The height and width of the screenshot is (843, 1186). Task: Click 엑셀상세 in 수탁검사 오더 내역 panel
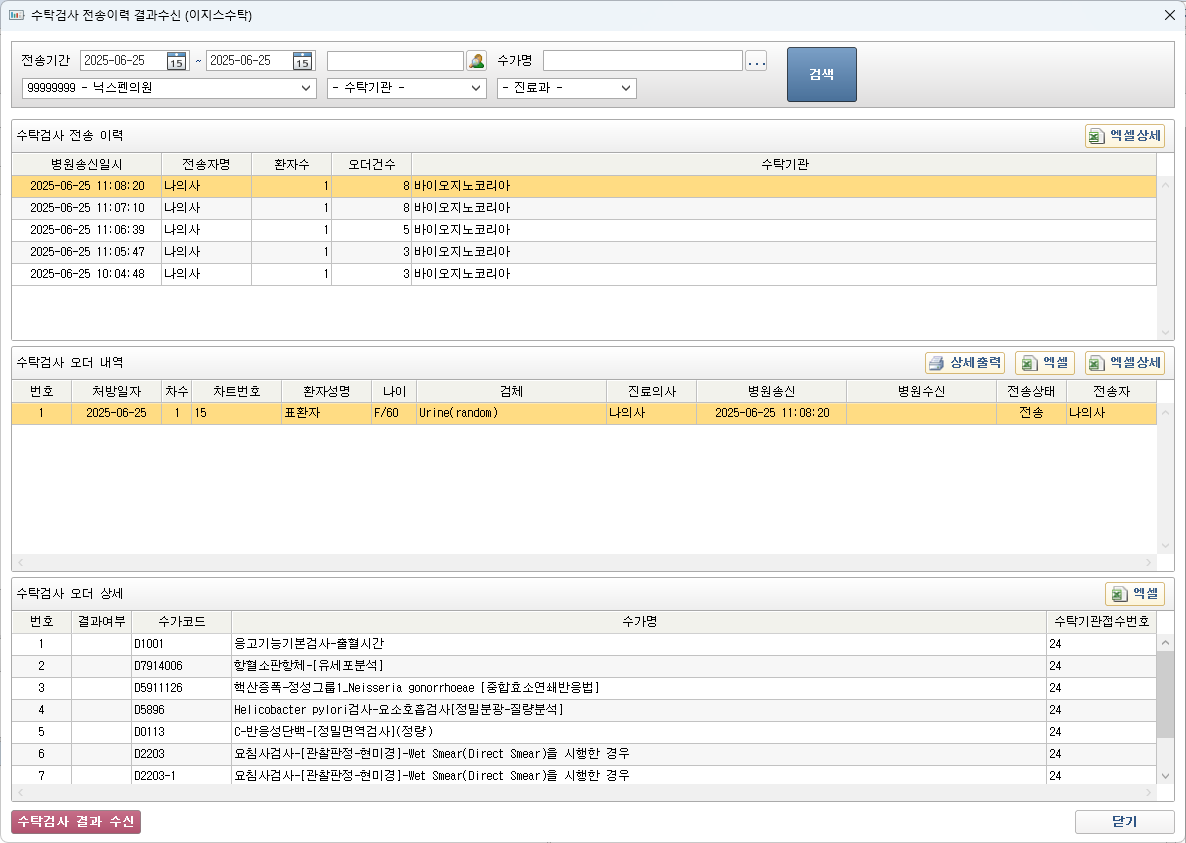point(1125,363)
